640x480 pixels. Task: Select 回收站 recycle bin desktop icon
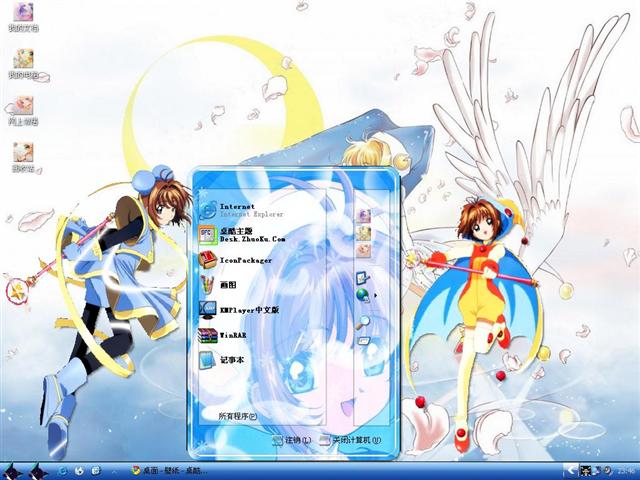(x=23, y=157)
